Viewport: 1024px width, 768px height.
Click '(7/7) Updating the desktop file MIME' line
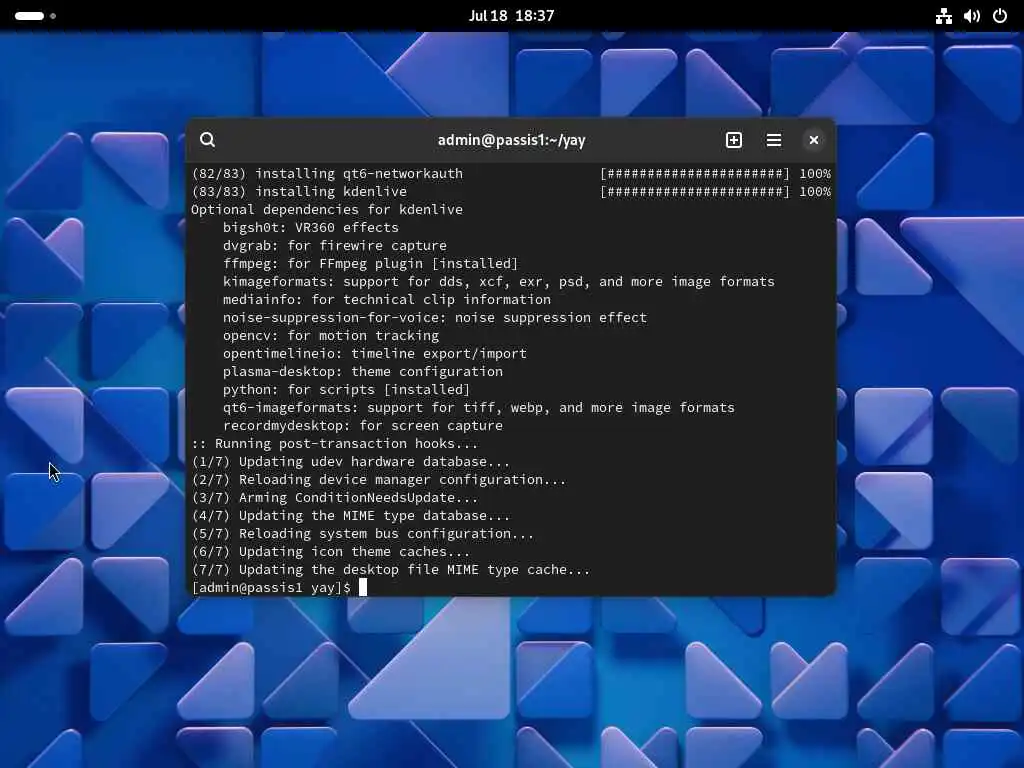pos(391,569)
